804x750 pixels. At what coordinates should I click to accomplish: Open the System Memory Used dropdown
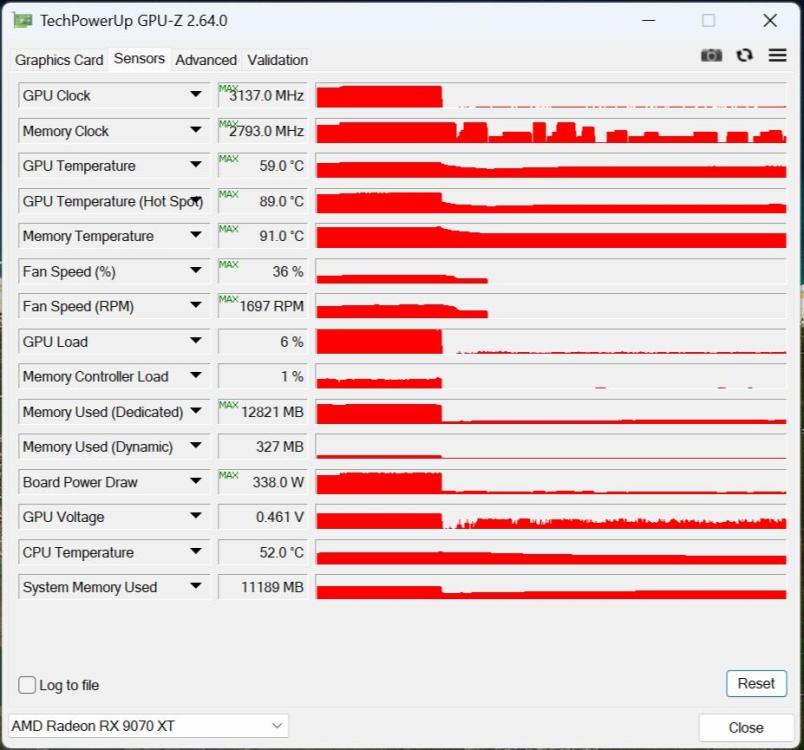tap(195, 586)
